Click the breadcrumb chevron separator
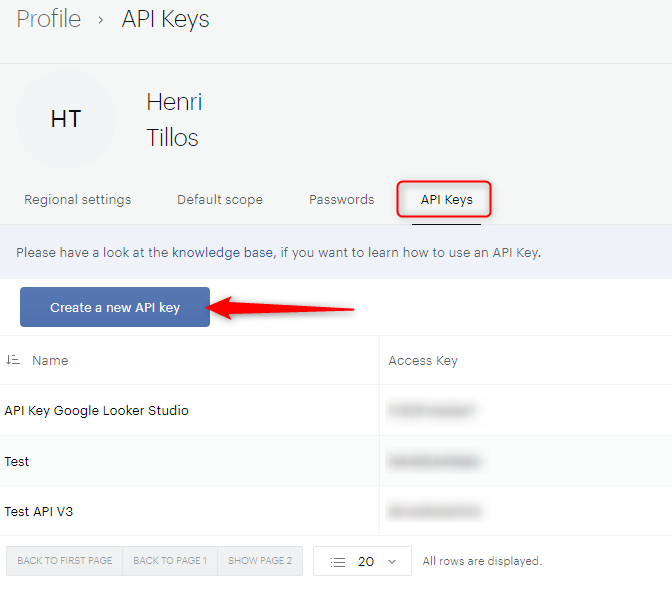Screen dimensions: 672x590 click(101, 20)
